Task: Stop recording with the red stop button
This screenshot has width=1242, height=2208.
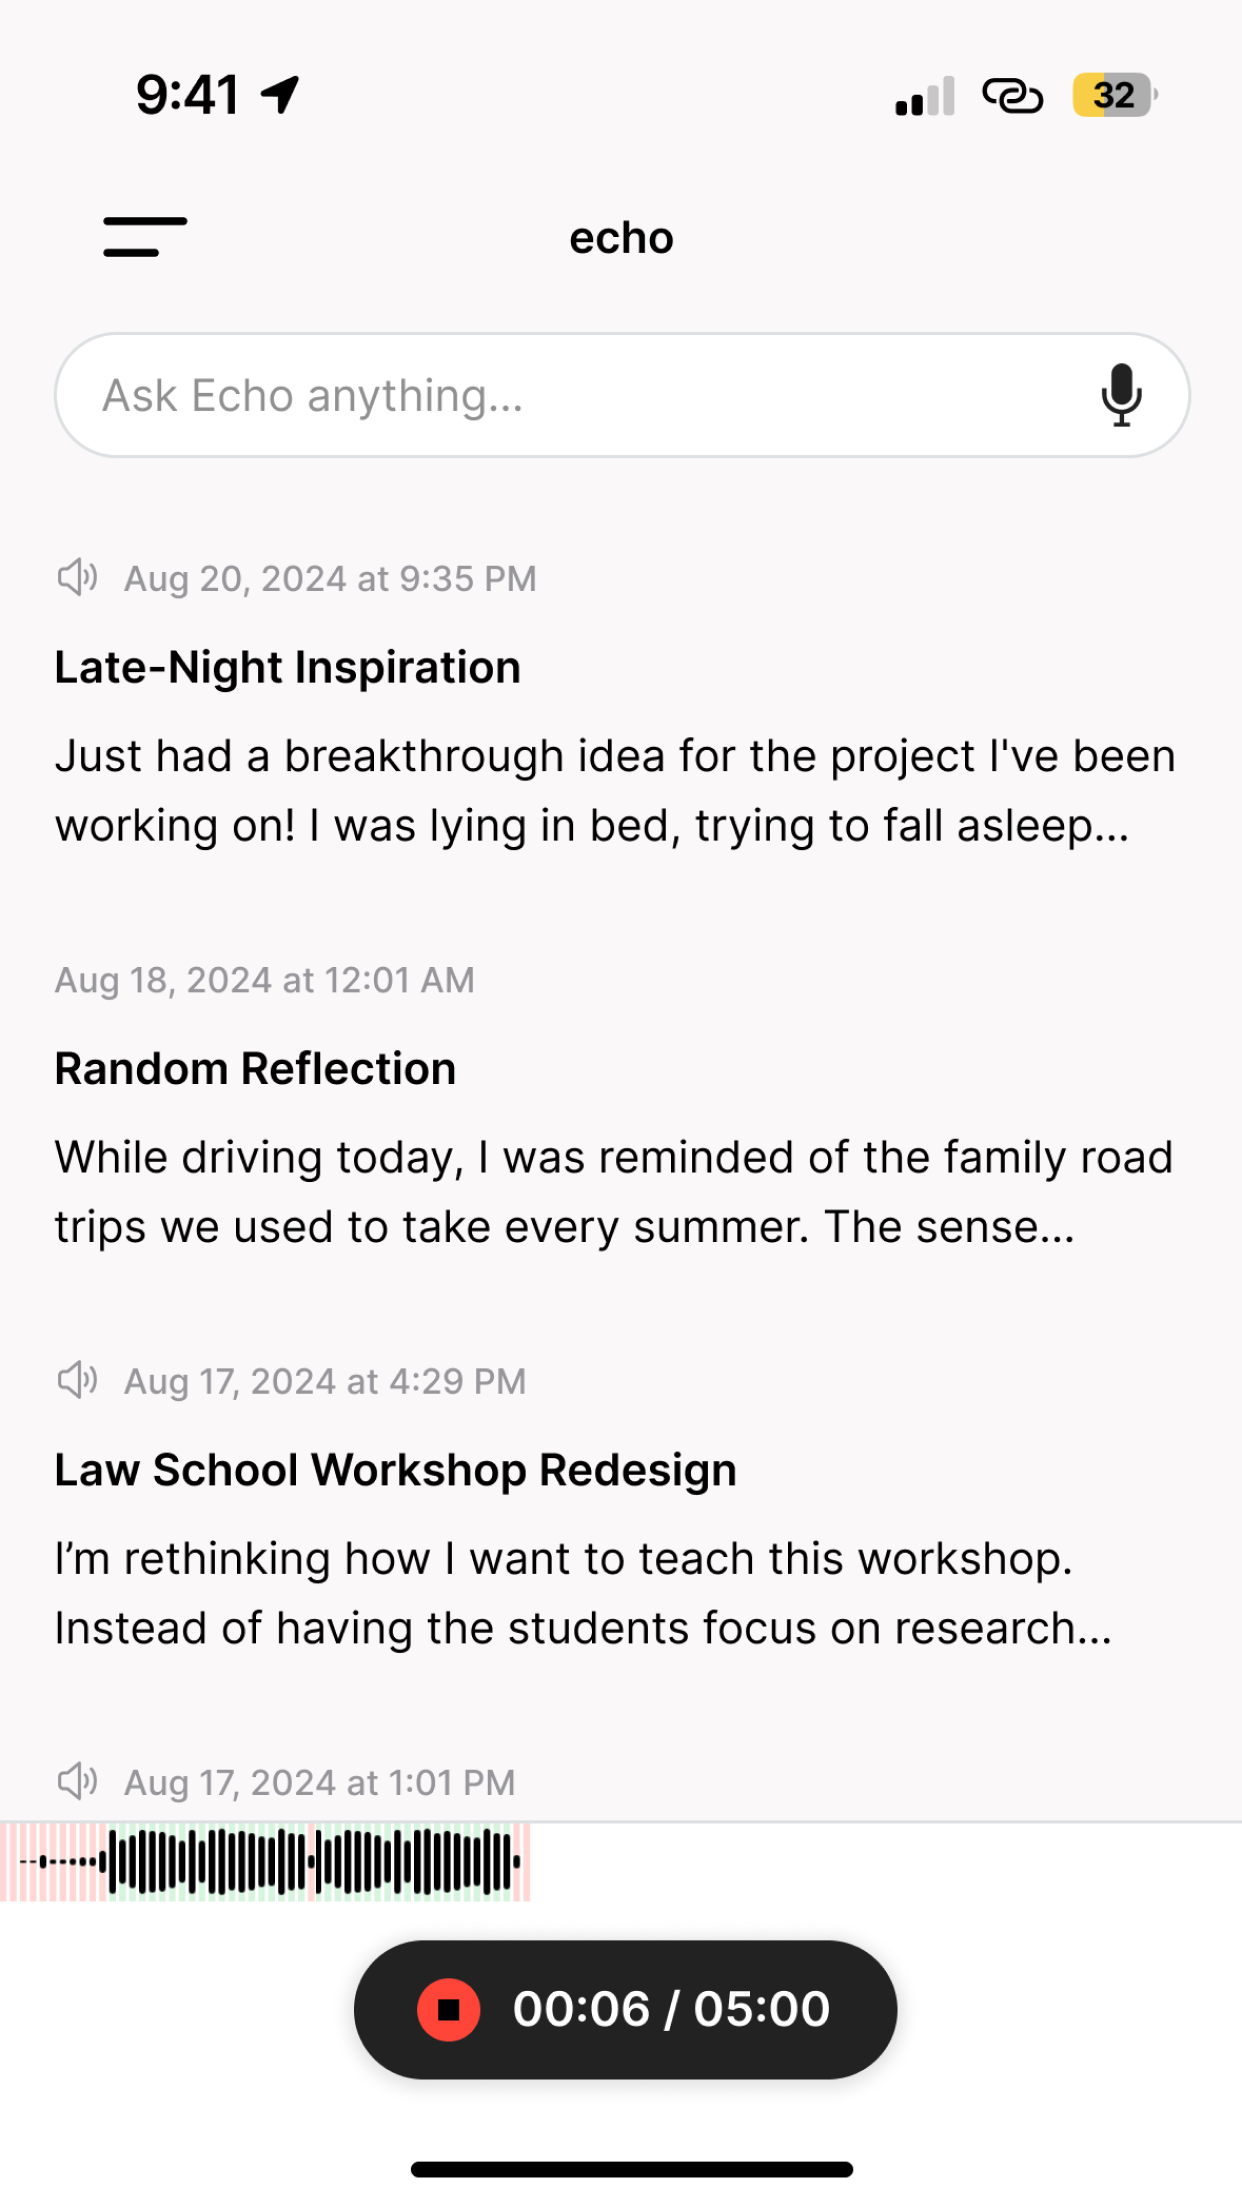Action: 448,2010
